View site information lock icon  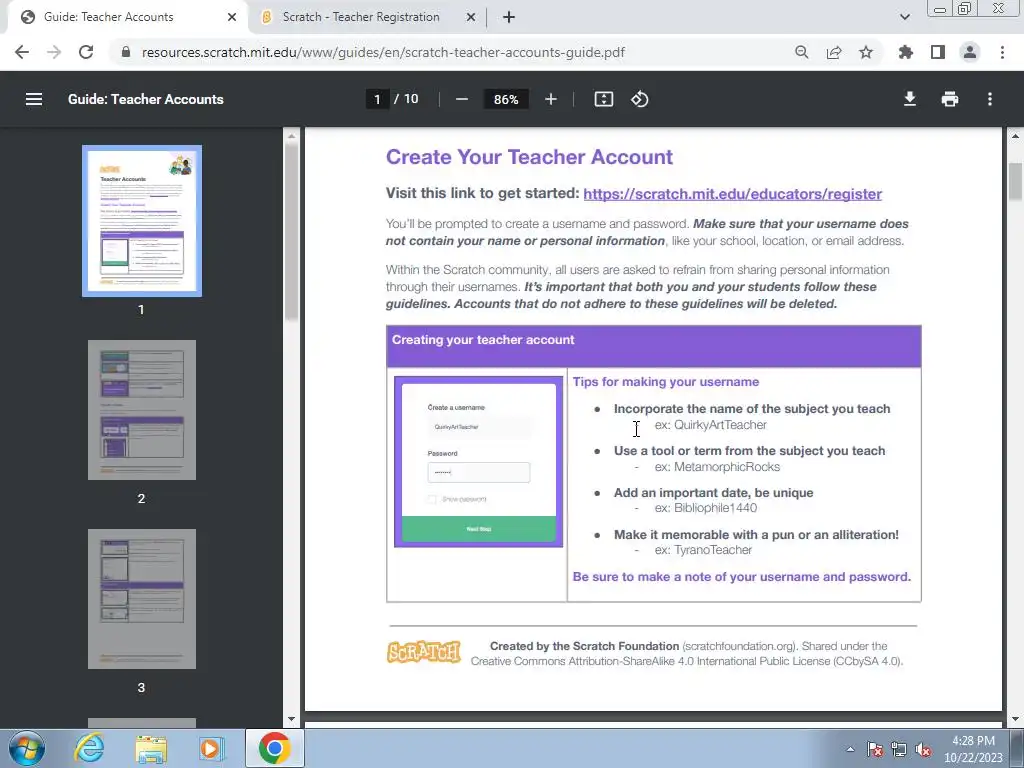coord(126,52)
